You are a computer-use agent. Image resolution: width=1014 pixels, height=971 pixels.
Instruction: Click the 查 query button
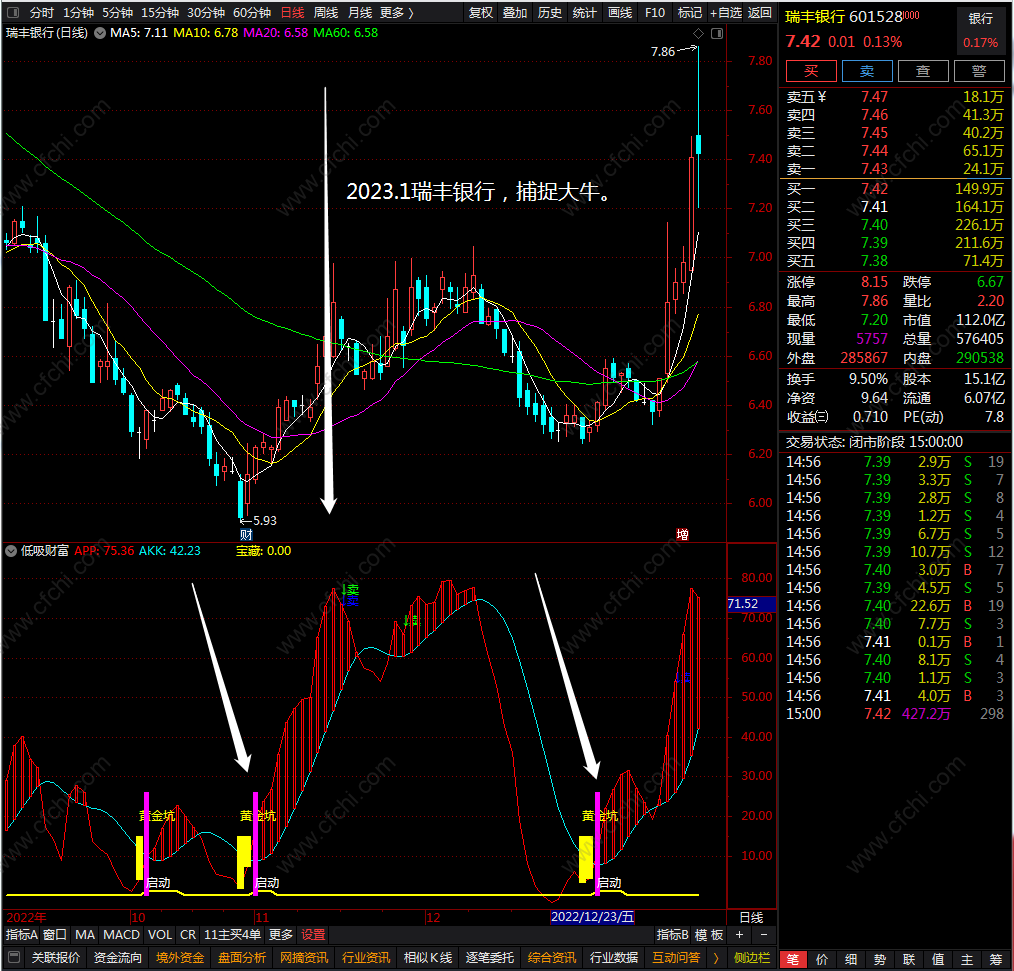(923, 71)
